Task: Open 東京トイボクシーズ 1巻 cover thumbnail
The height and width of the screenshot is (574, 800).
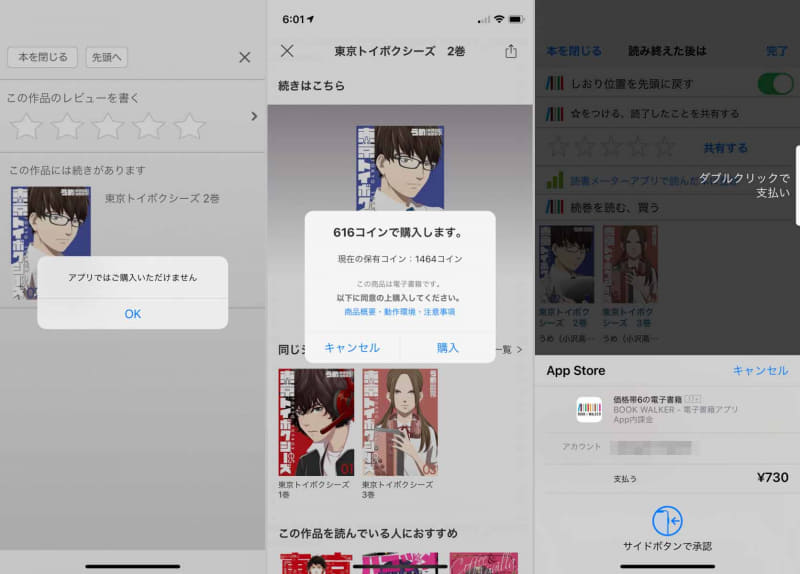Action: (x=316, y=422)
